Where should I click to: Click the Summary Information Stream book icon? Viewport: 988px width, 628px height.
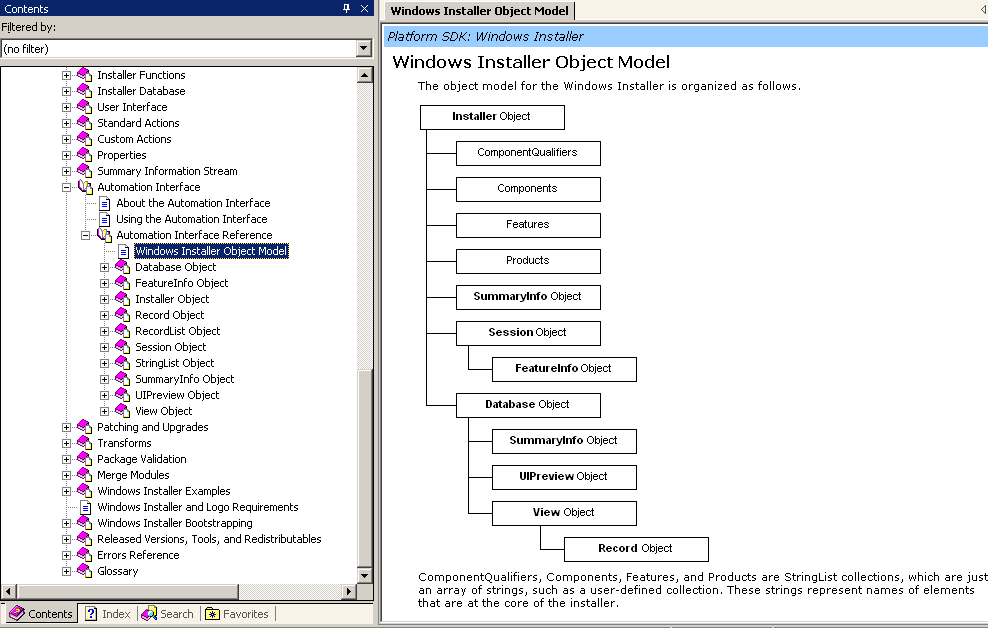[84, 171]
